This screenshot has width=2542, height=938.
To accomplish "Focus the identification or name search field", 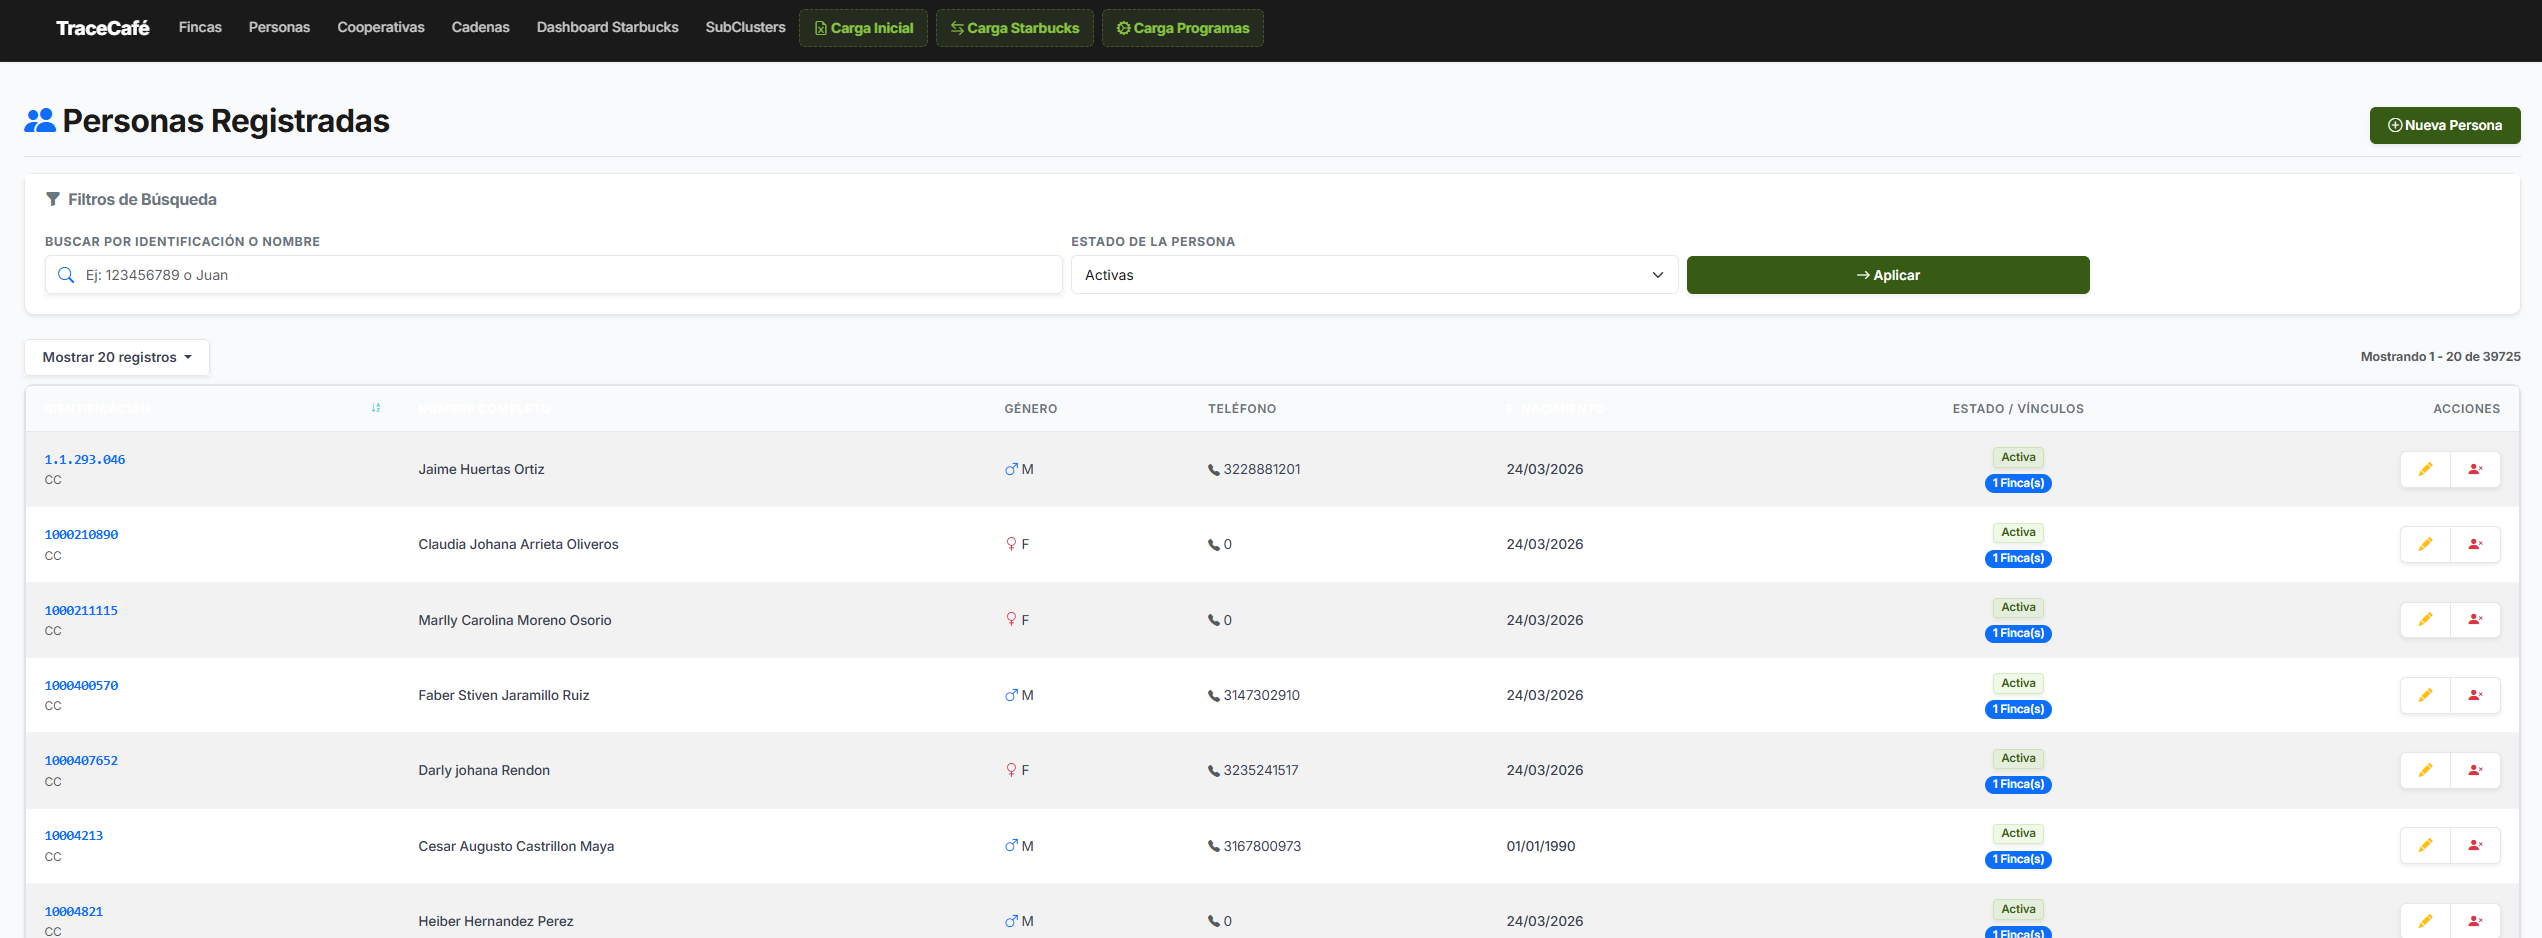I will tap(553, 275).
